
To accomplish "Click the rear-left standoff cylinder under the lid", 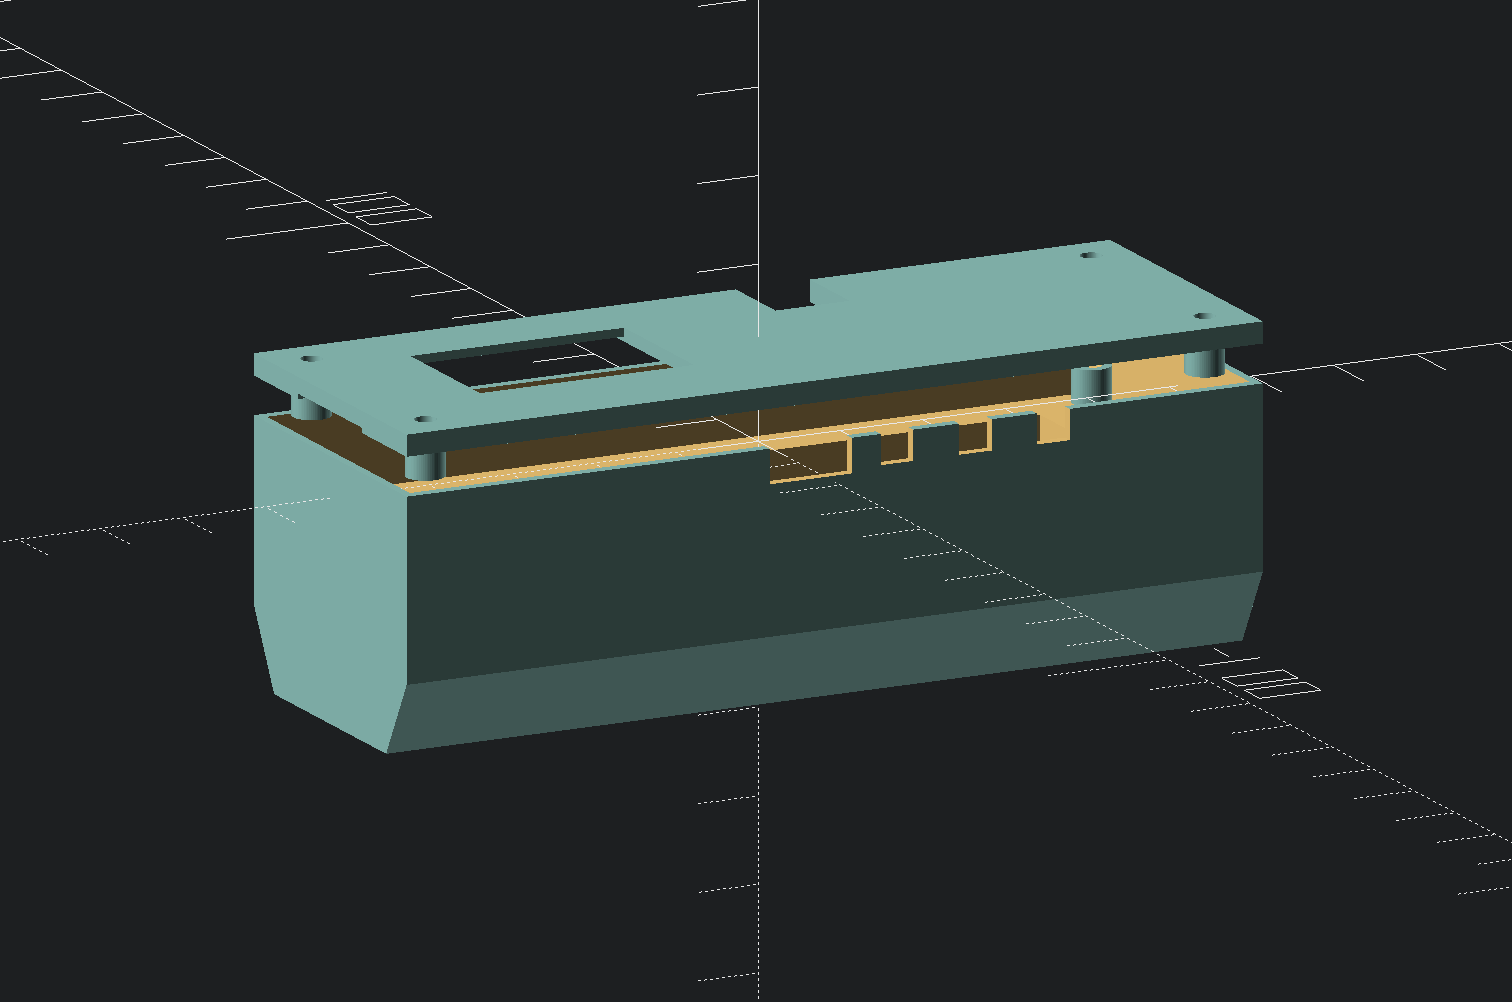I will click(310, 408).
